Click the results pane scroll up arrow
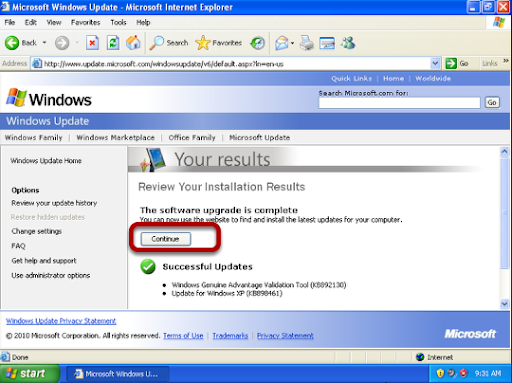512x383 pixels. pyautogui.click(x=505, y=152)
